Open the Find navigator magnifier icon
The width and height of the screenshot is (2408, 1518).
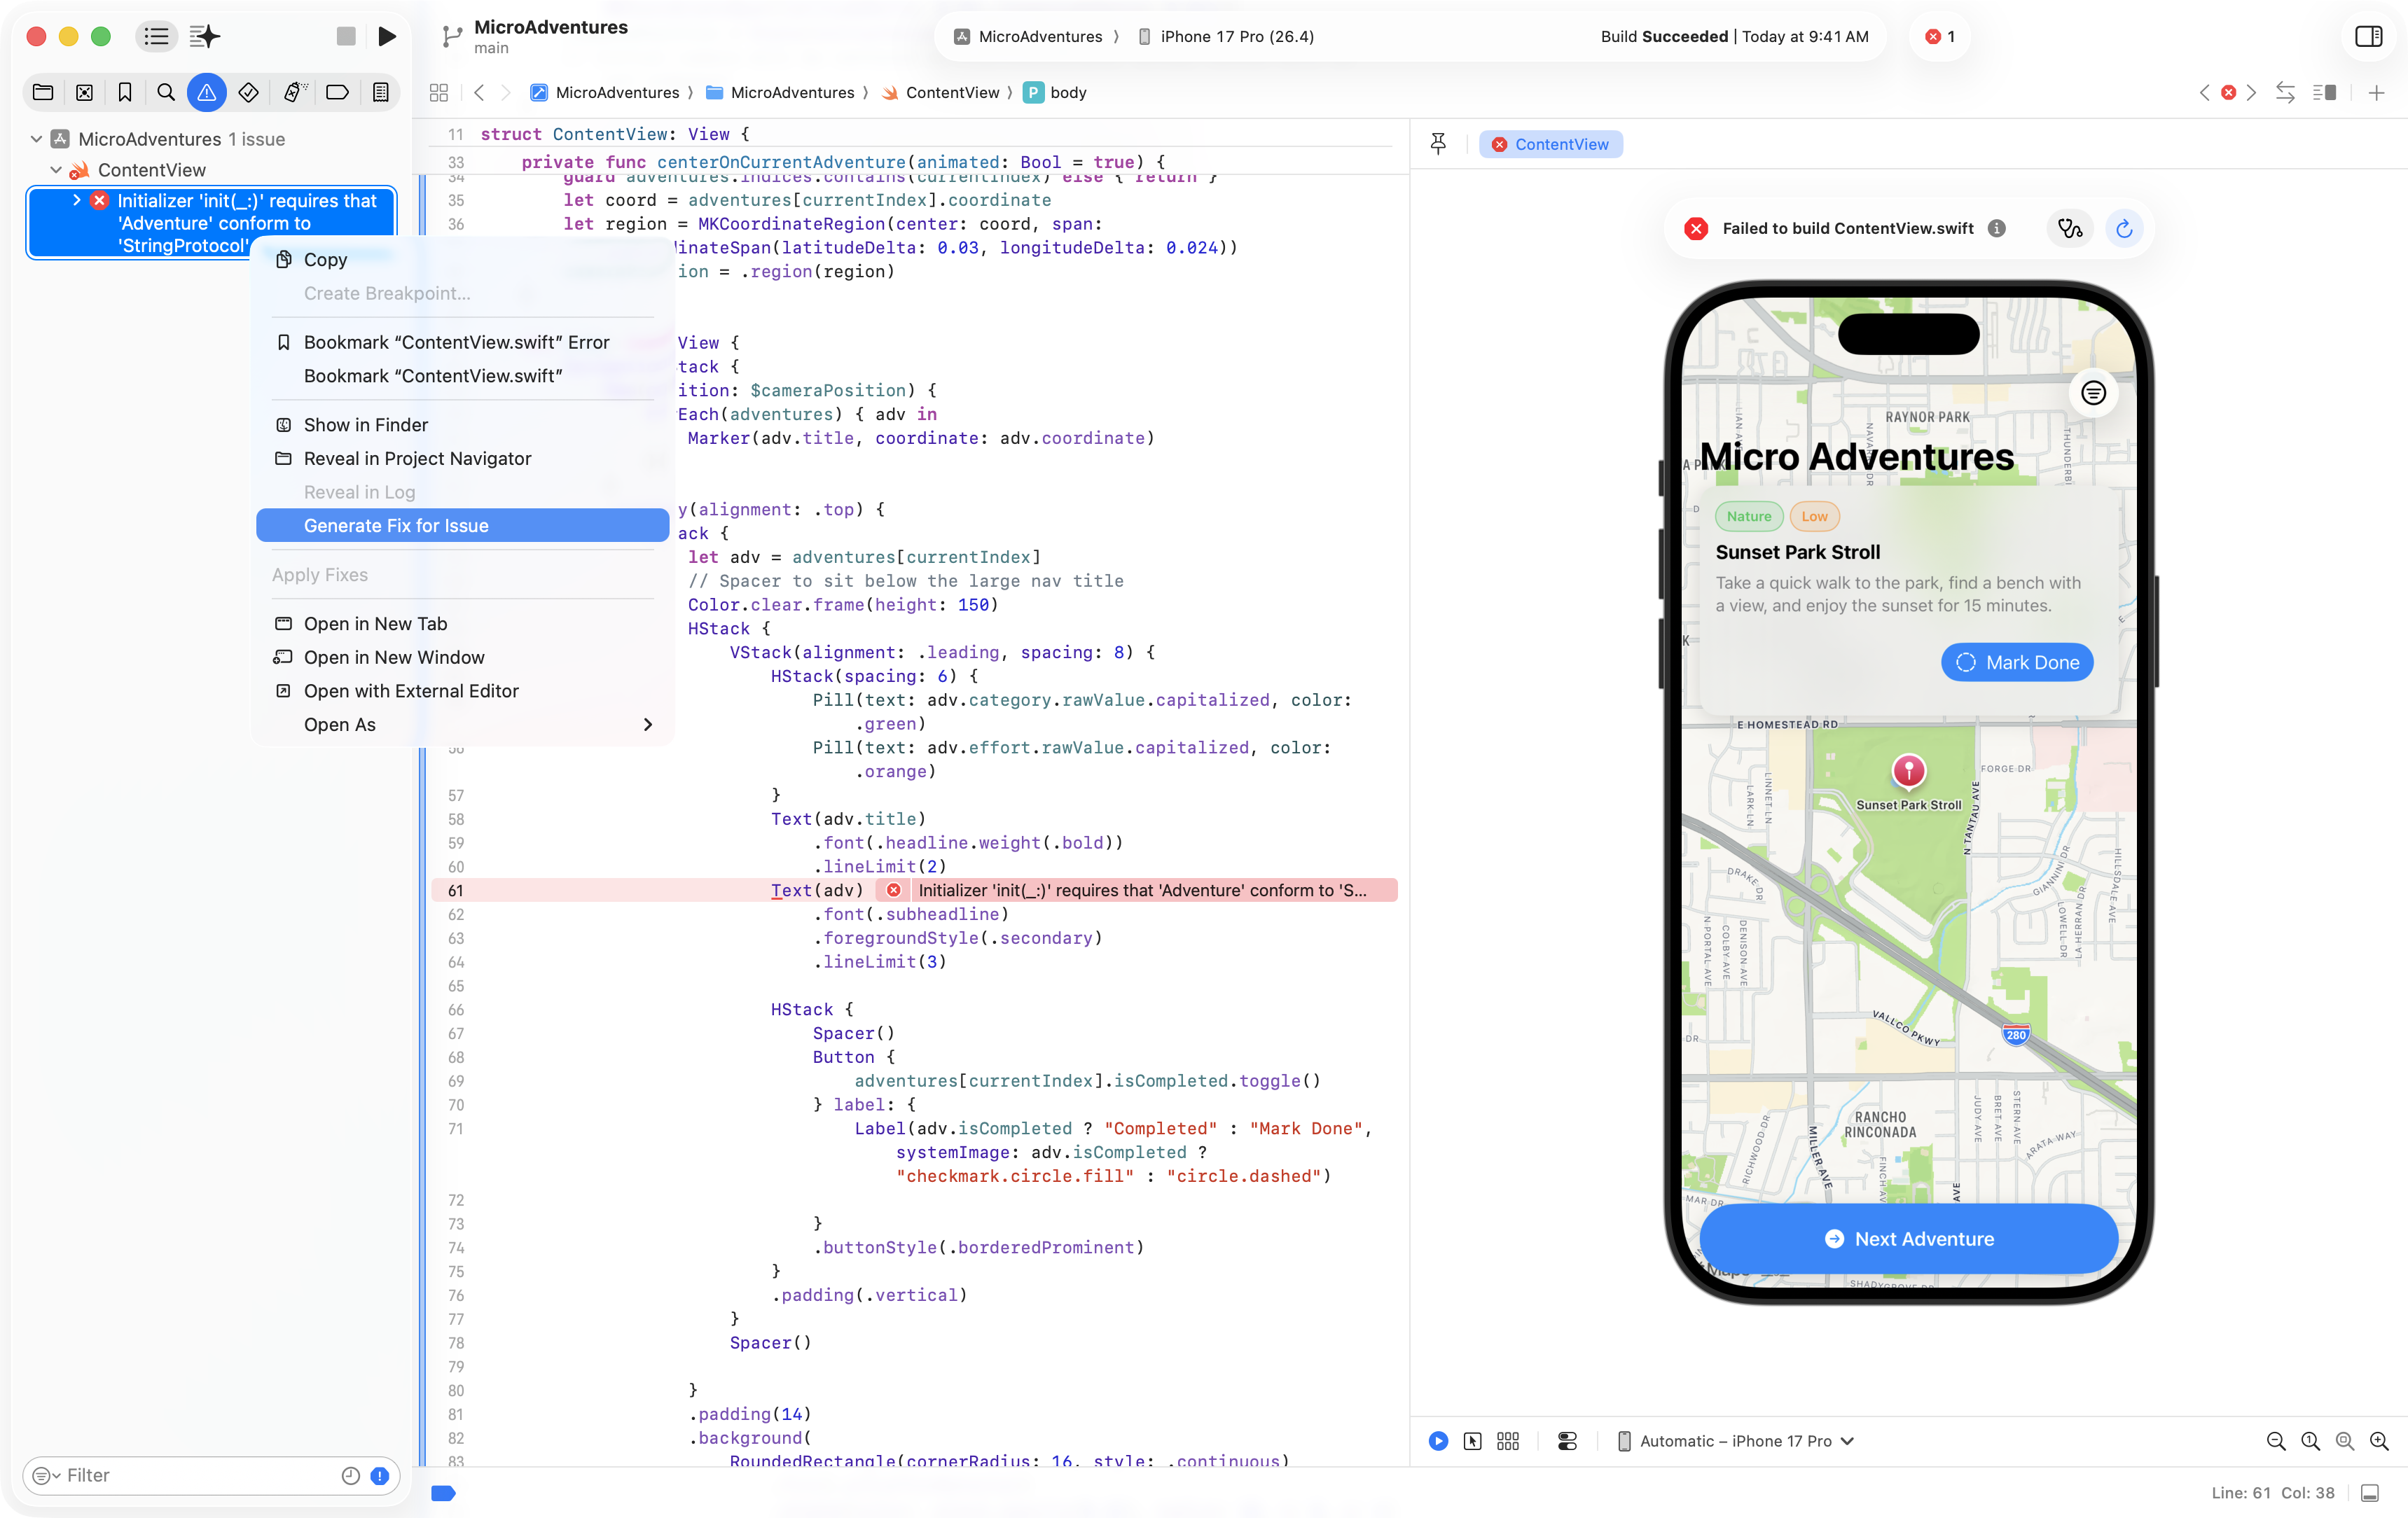166,93
